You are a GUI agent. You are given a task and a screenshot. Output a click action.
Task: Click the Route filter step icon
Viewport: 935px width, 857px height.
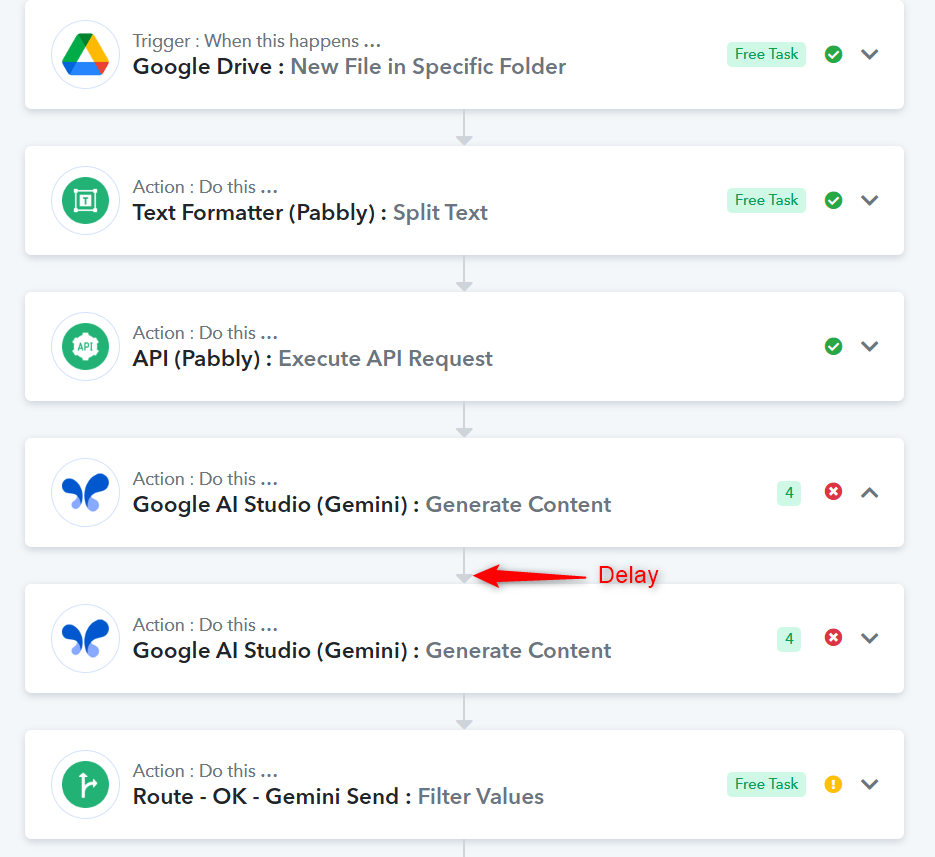point(85,784)
